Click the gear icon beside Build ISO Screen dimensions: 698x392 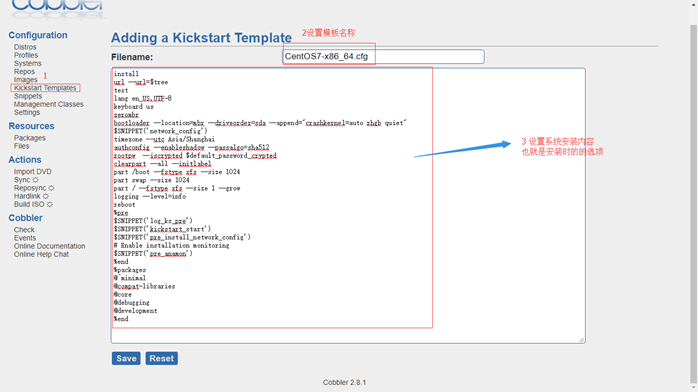coord(49,205)
